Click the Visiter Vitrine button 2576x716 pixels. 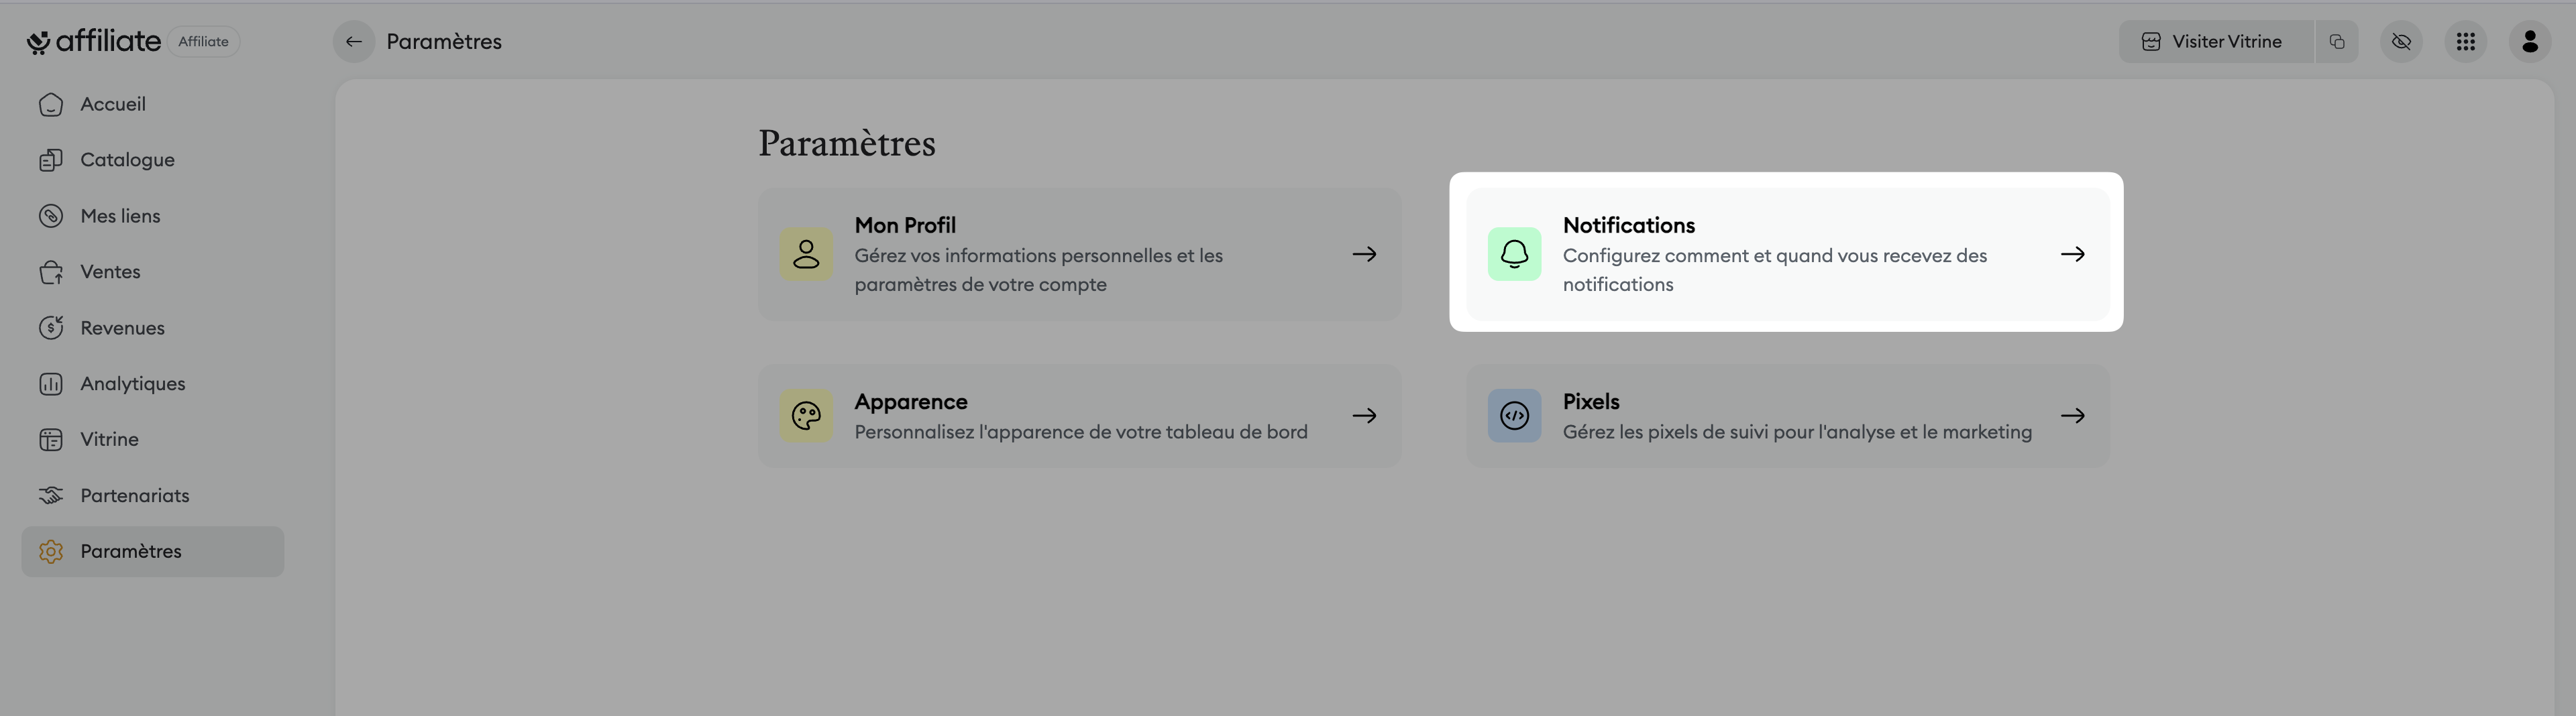pyautogui.click(x=2215, y=42)
